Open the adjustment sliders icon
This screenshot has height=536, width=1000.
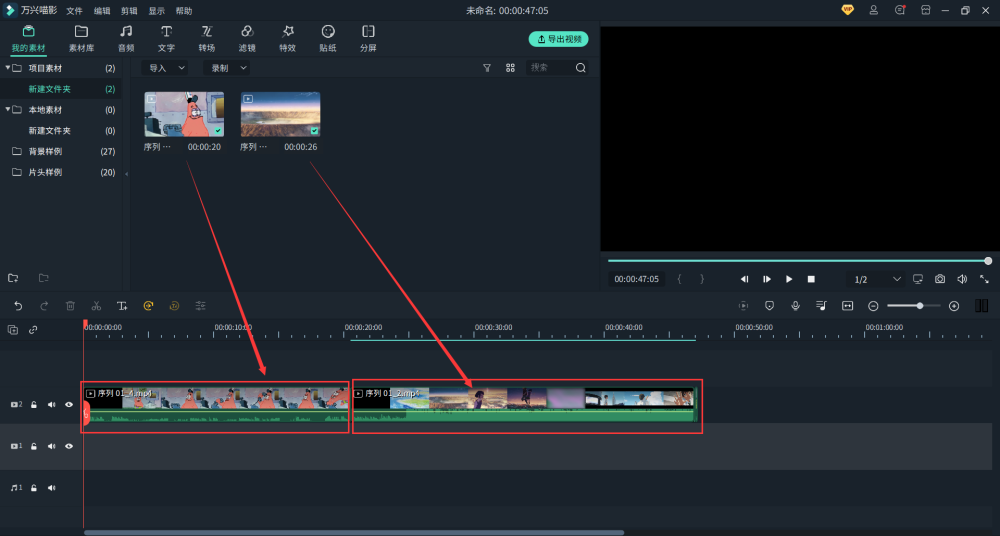(x=200, y=306)
